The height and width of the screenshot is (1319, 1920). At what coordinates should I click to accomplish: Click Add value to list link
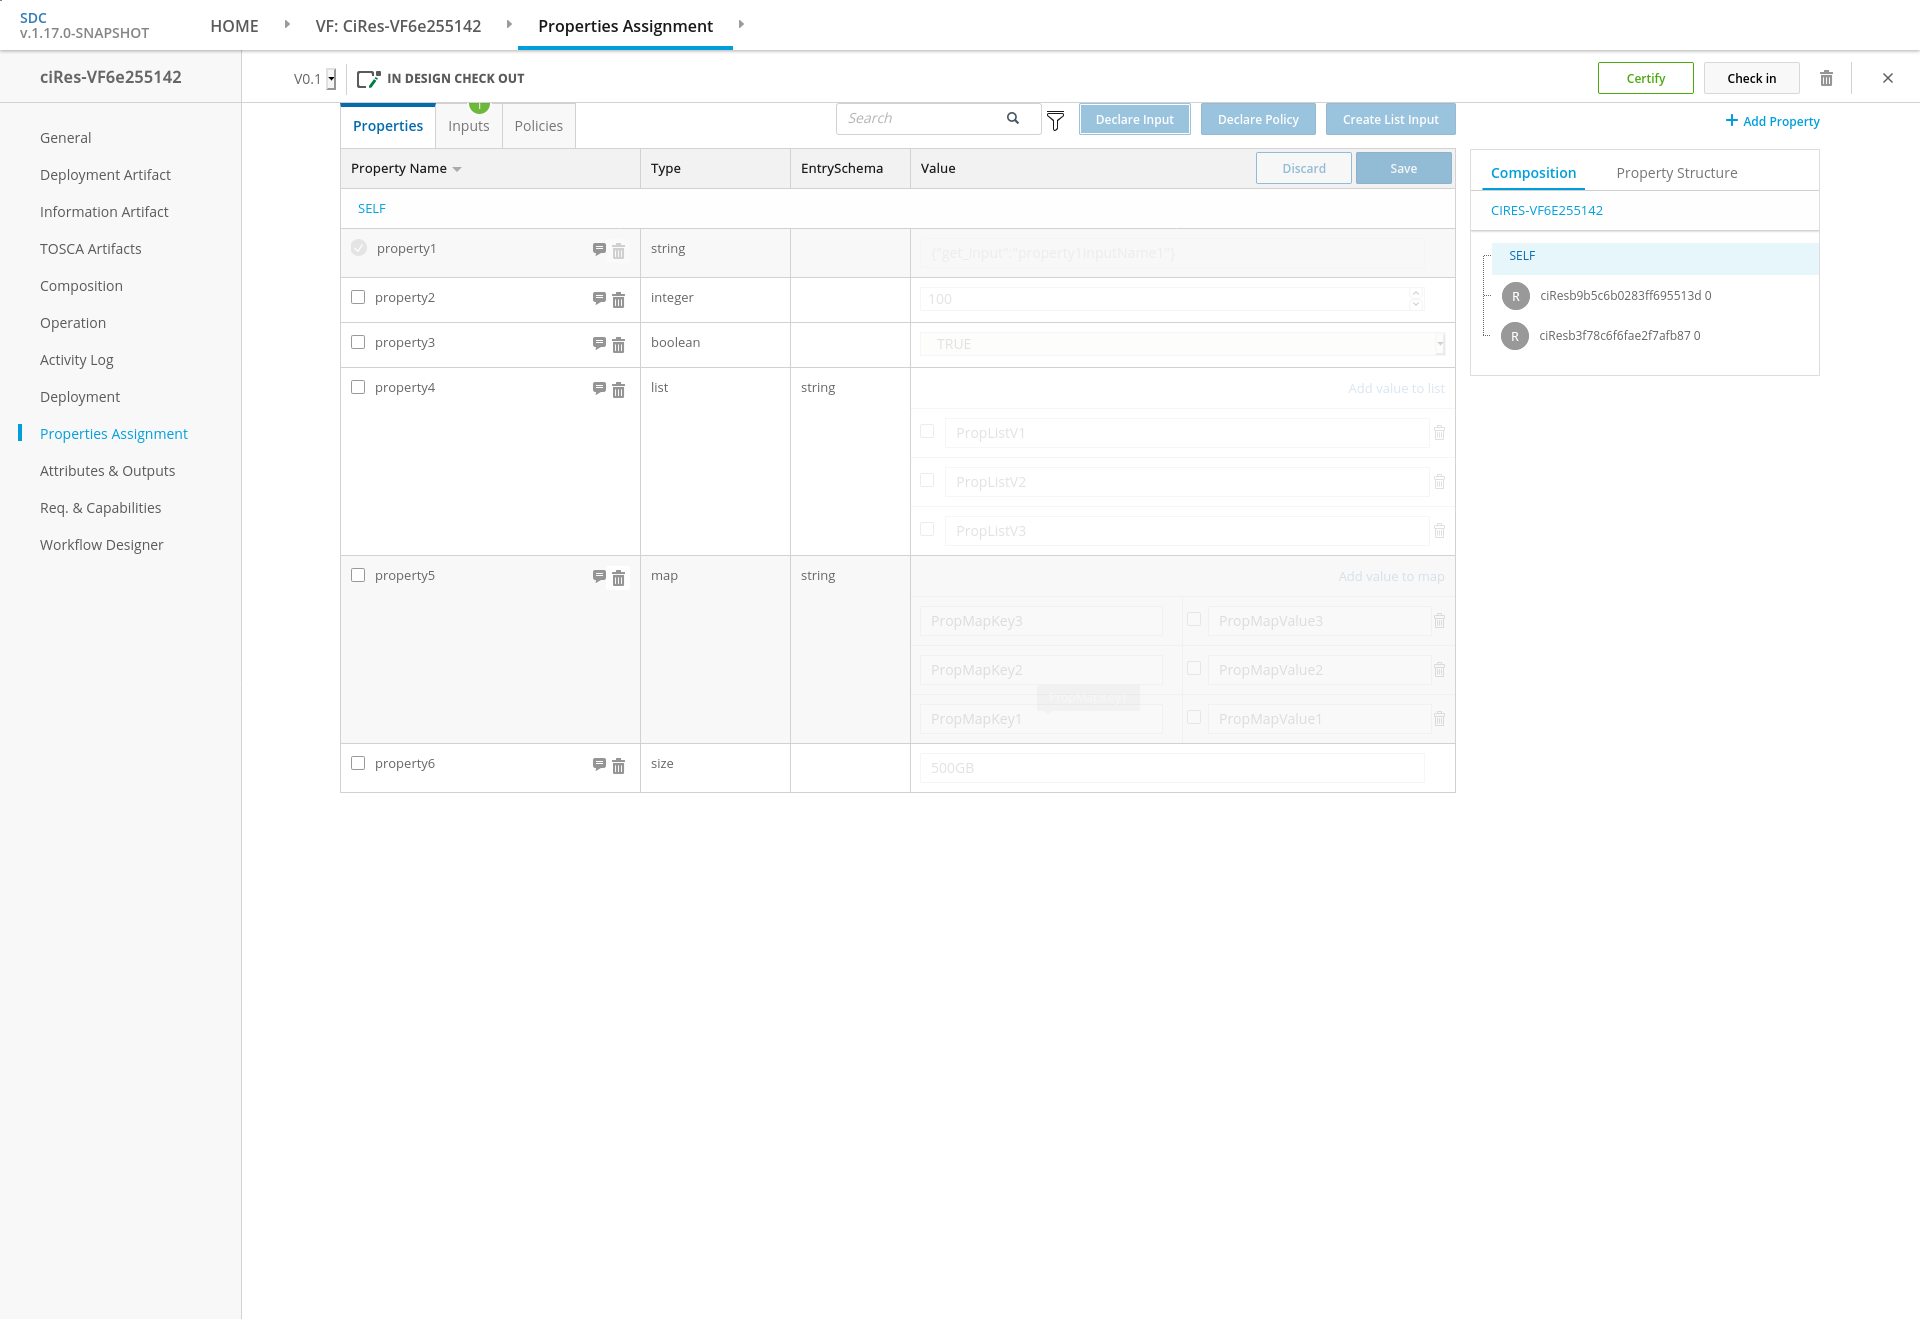click(x=1396, y=388)
